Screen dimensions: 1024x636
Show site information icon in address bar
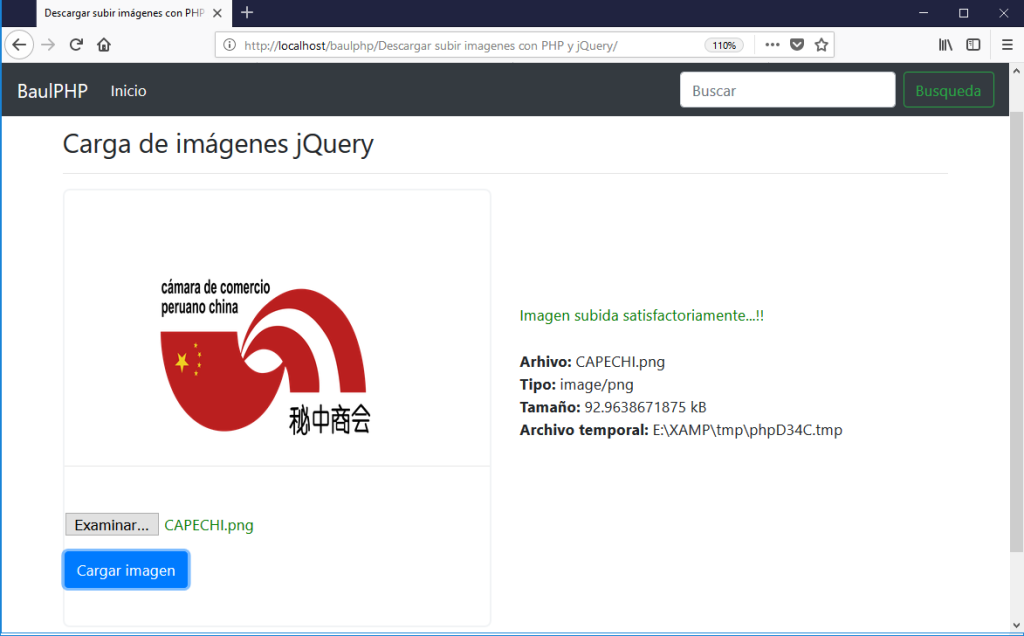pyautogui.click(x=229, y=45)
